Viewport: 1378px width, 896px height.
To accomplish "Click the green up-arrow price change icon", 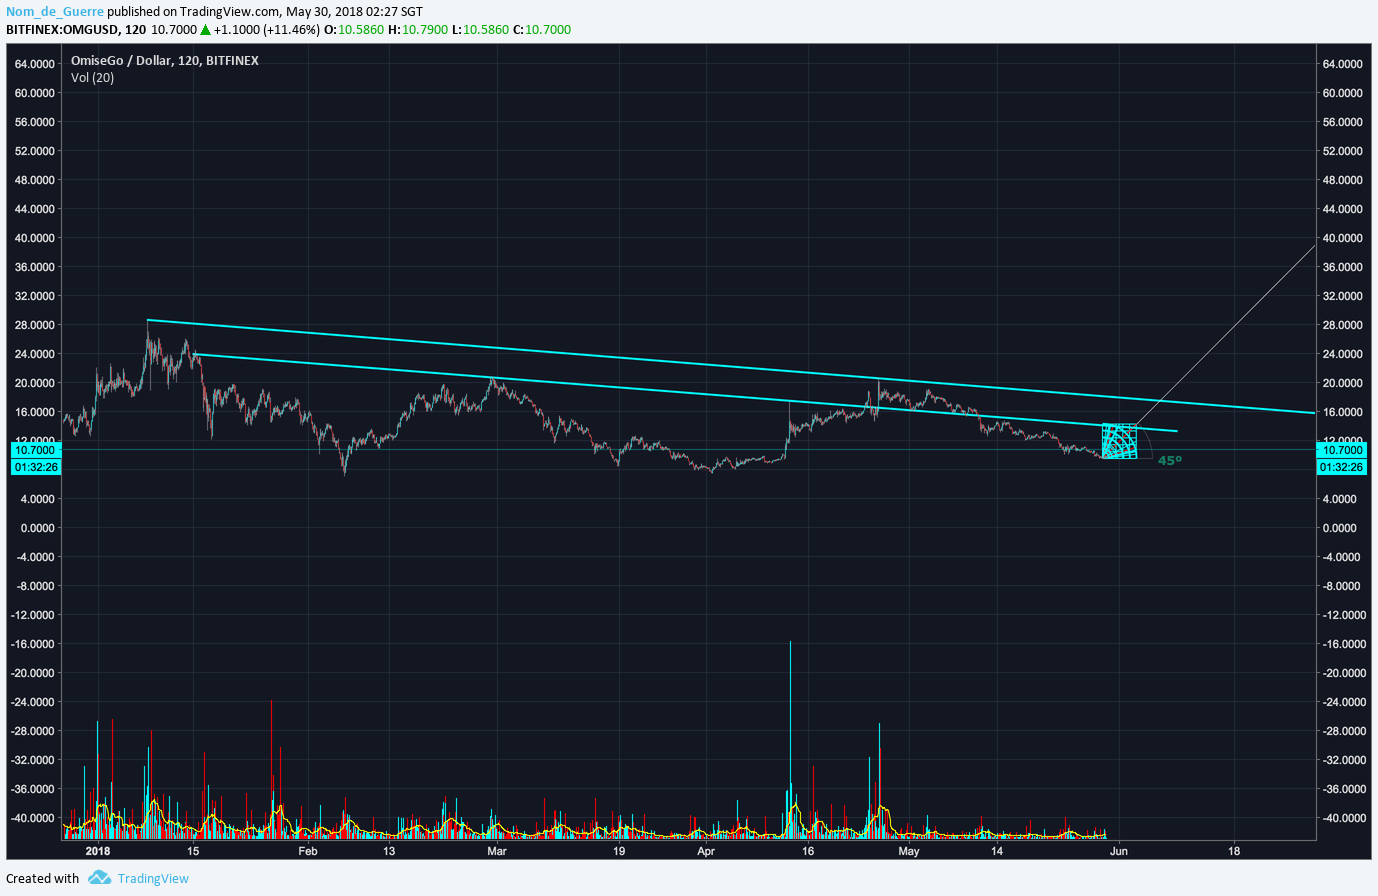I will click(205, 30).
